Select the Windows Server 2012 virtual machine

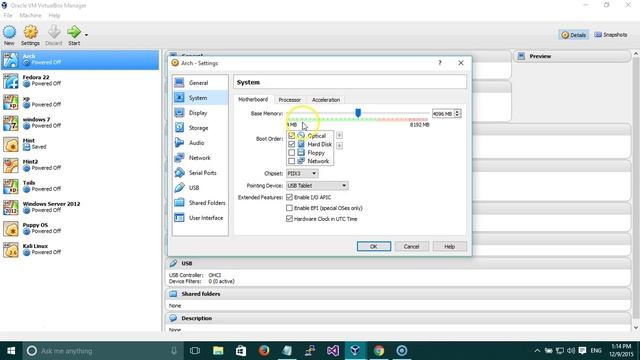pyautogui.click(x=80, y=207)
